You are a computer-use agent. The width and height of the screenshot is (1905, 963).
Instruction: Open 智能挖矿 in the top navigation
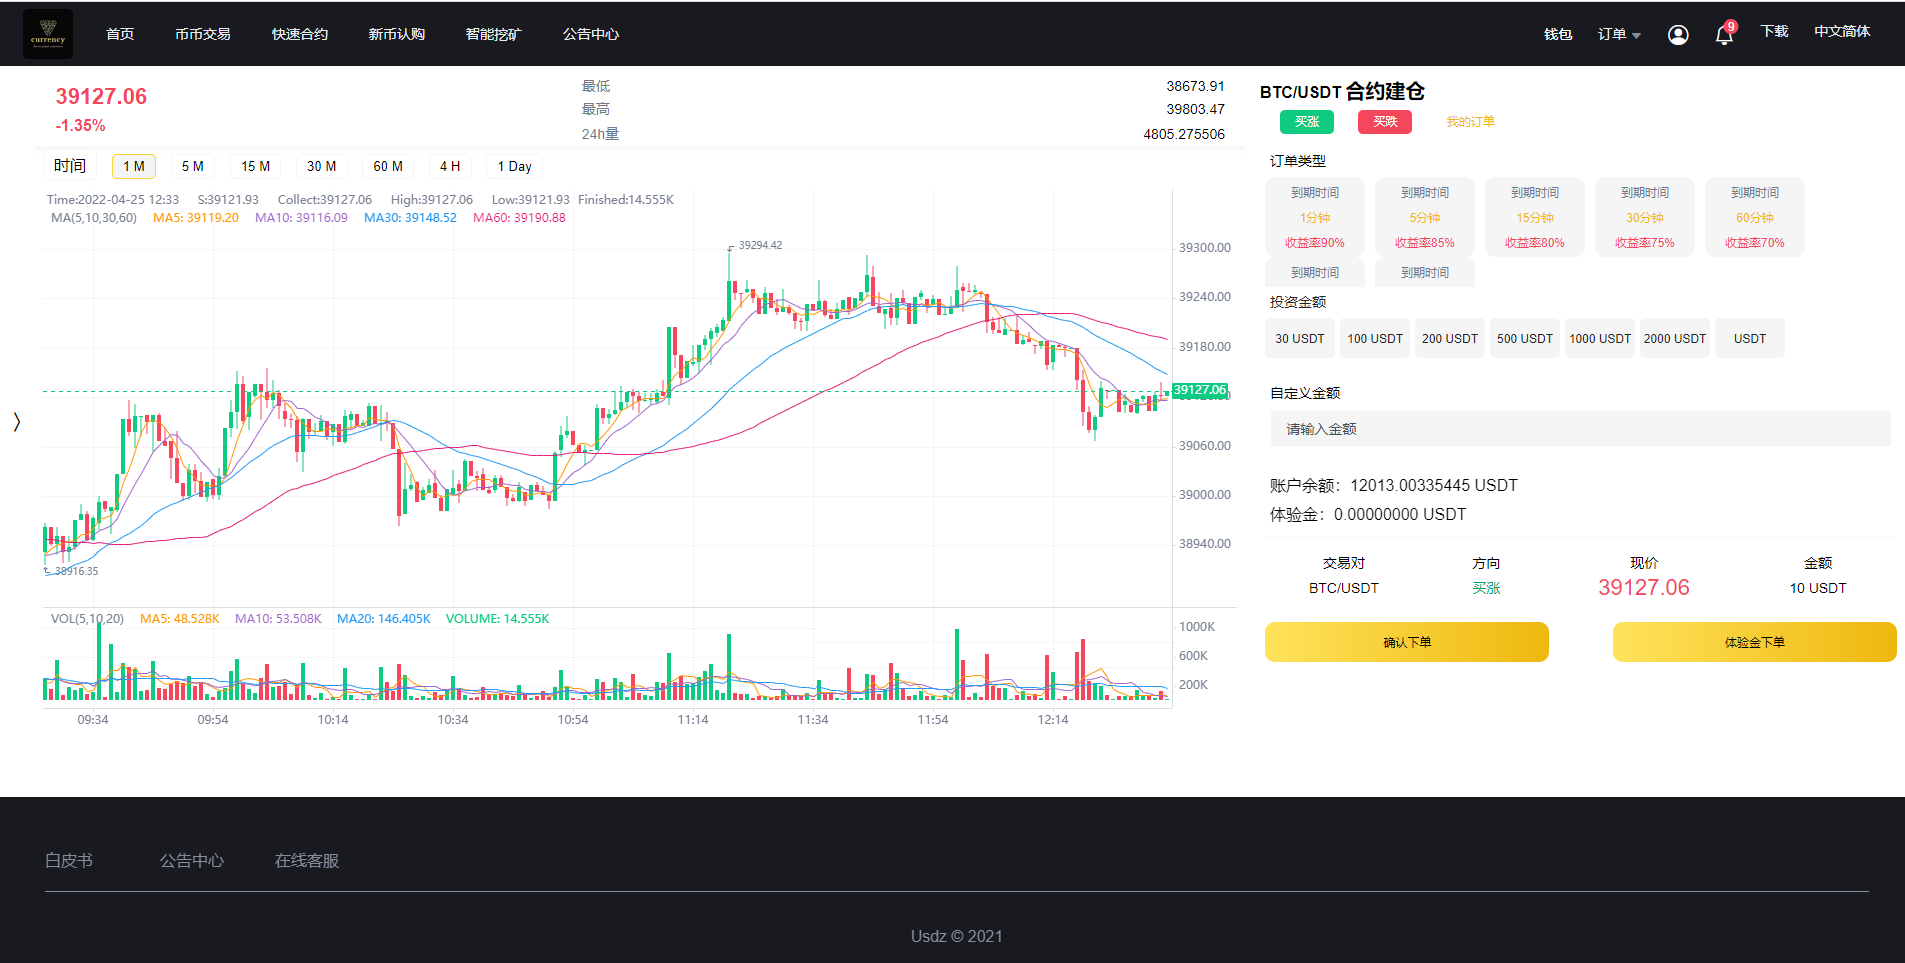[x=493, y=35]
